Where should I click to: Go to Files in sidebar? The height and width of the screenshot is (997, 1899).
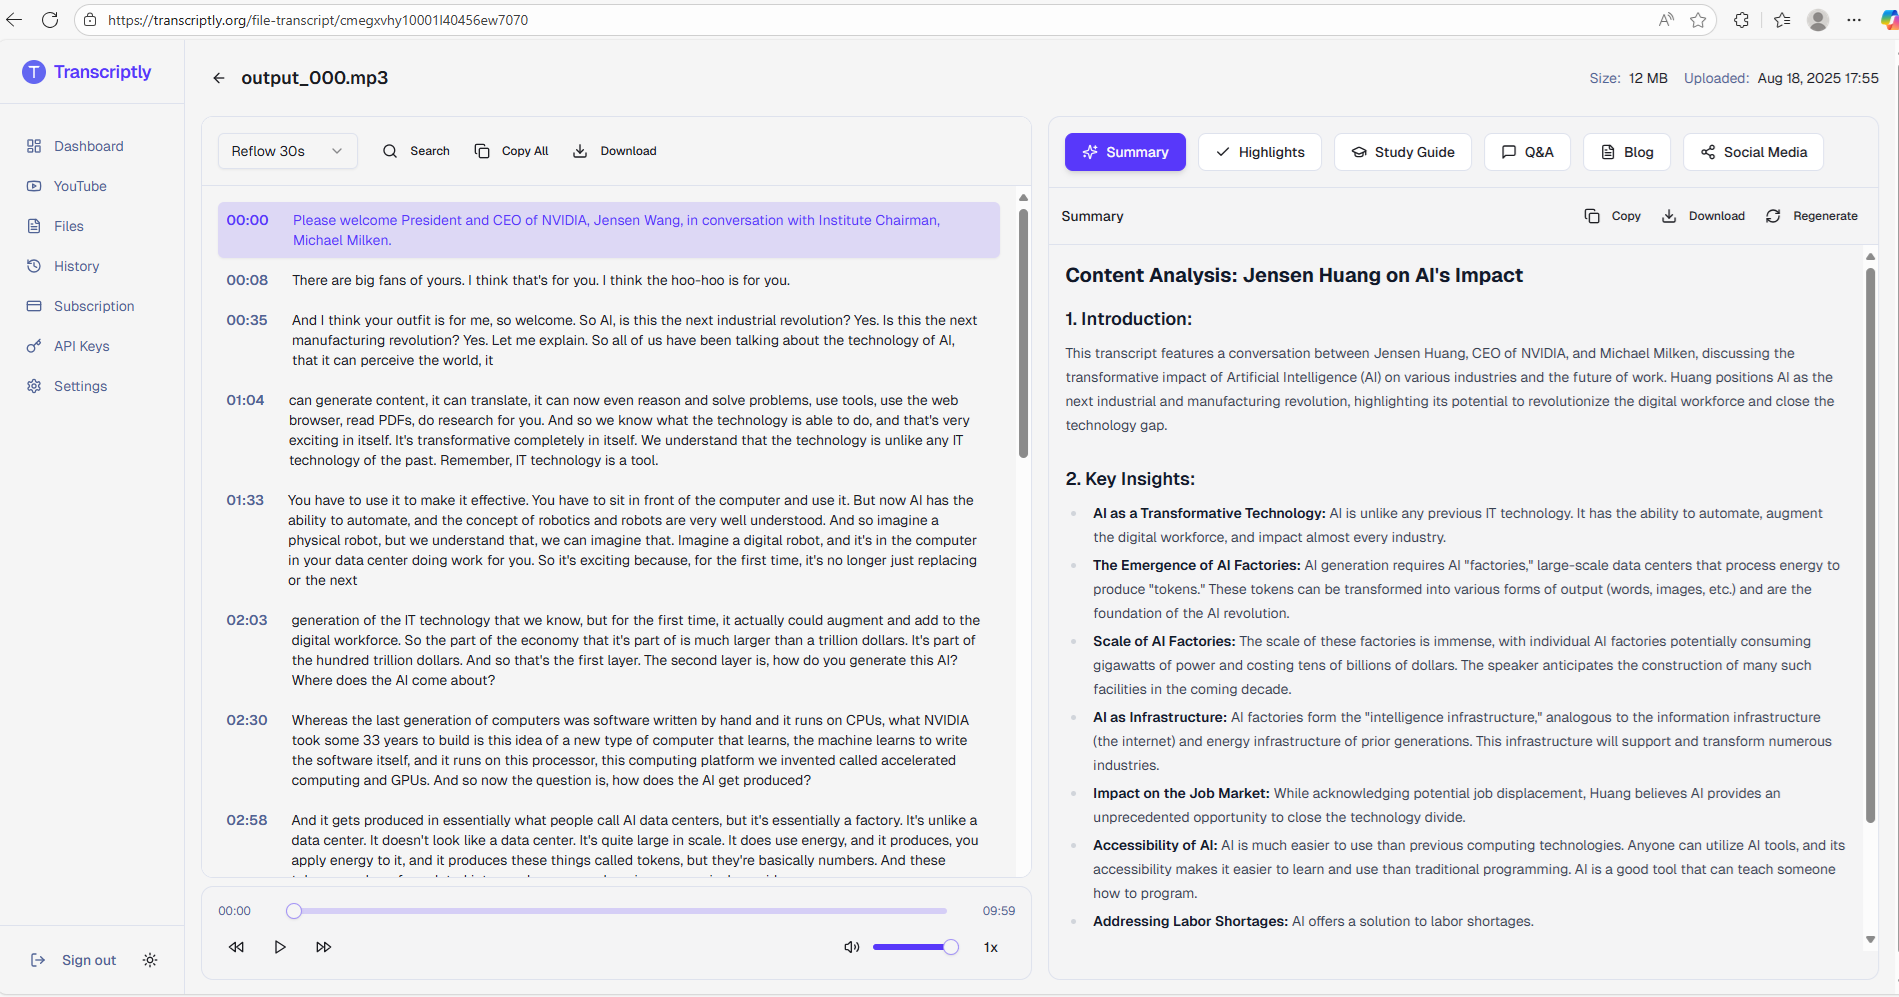click(56, 226)
